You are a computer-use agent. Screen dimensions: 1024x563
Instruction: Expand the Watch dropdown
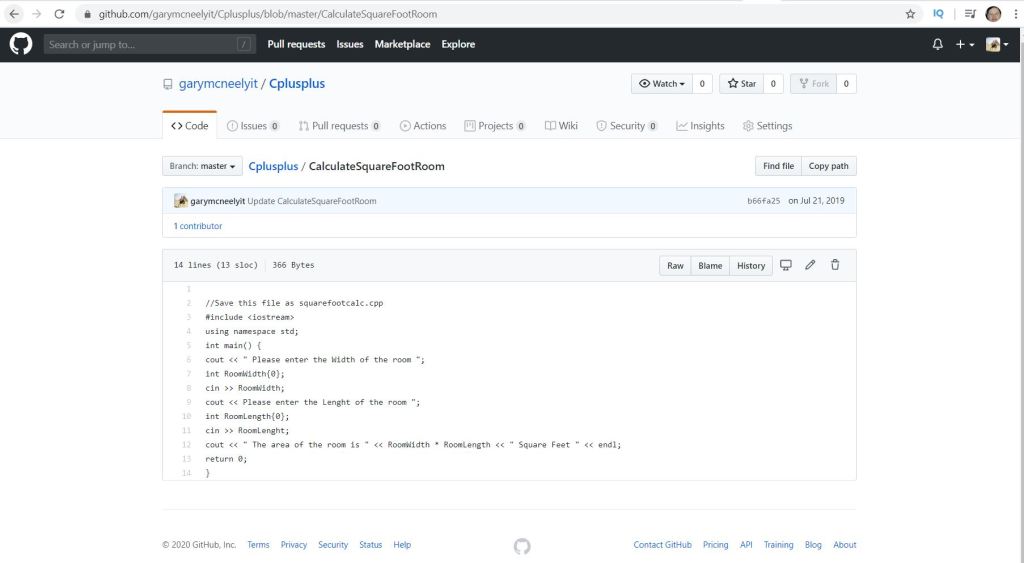(x=661, y=84)
